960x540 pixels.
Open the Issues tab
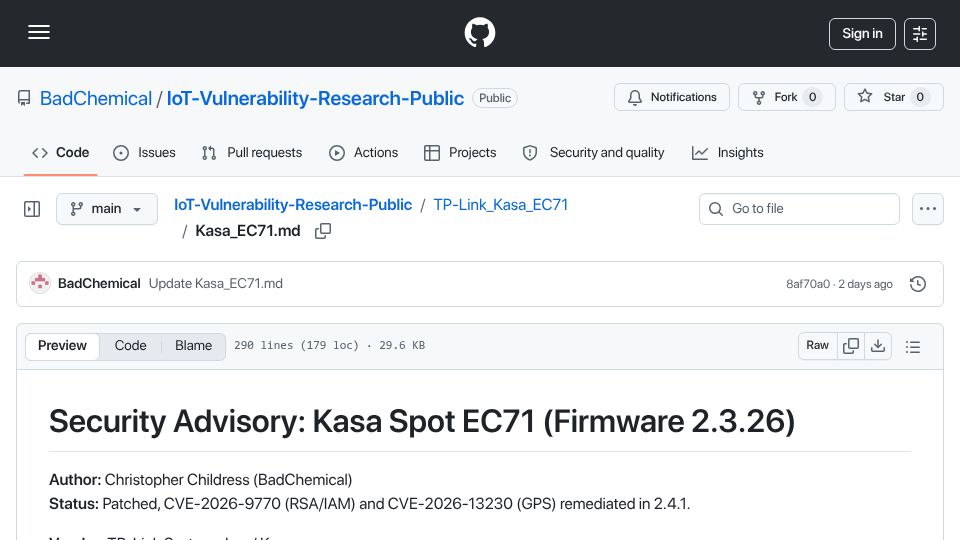pyautogui.click(x=144, y=152)
